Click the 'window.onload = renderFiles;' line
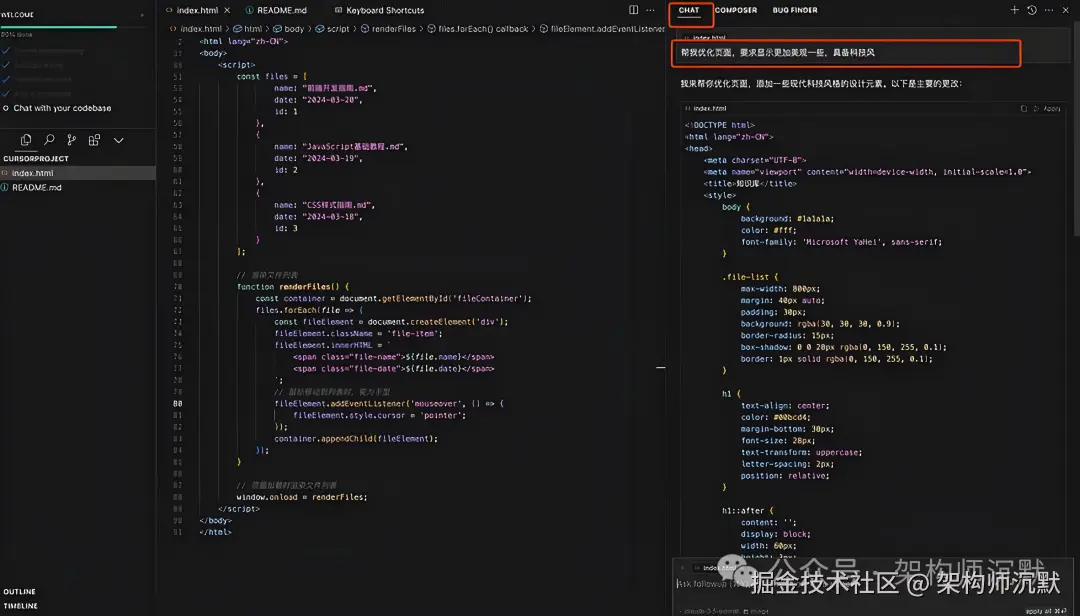Viewport: 1080px width, 616px height. click(x=302, y=497)
